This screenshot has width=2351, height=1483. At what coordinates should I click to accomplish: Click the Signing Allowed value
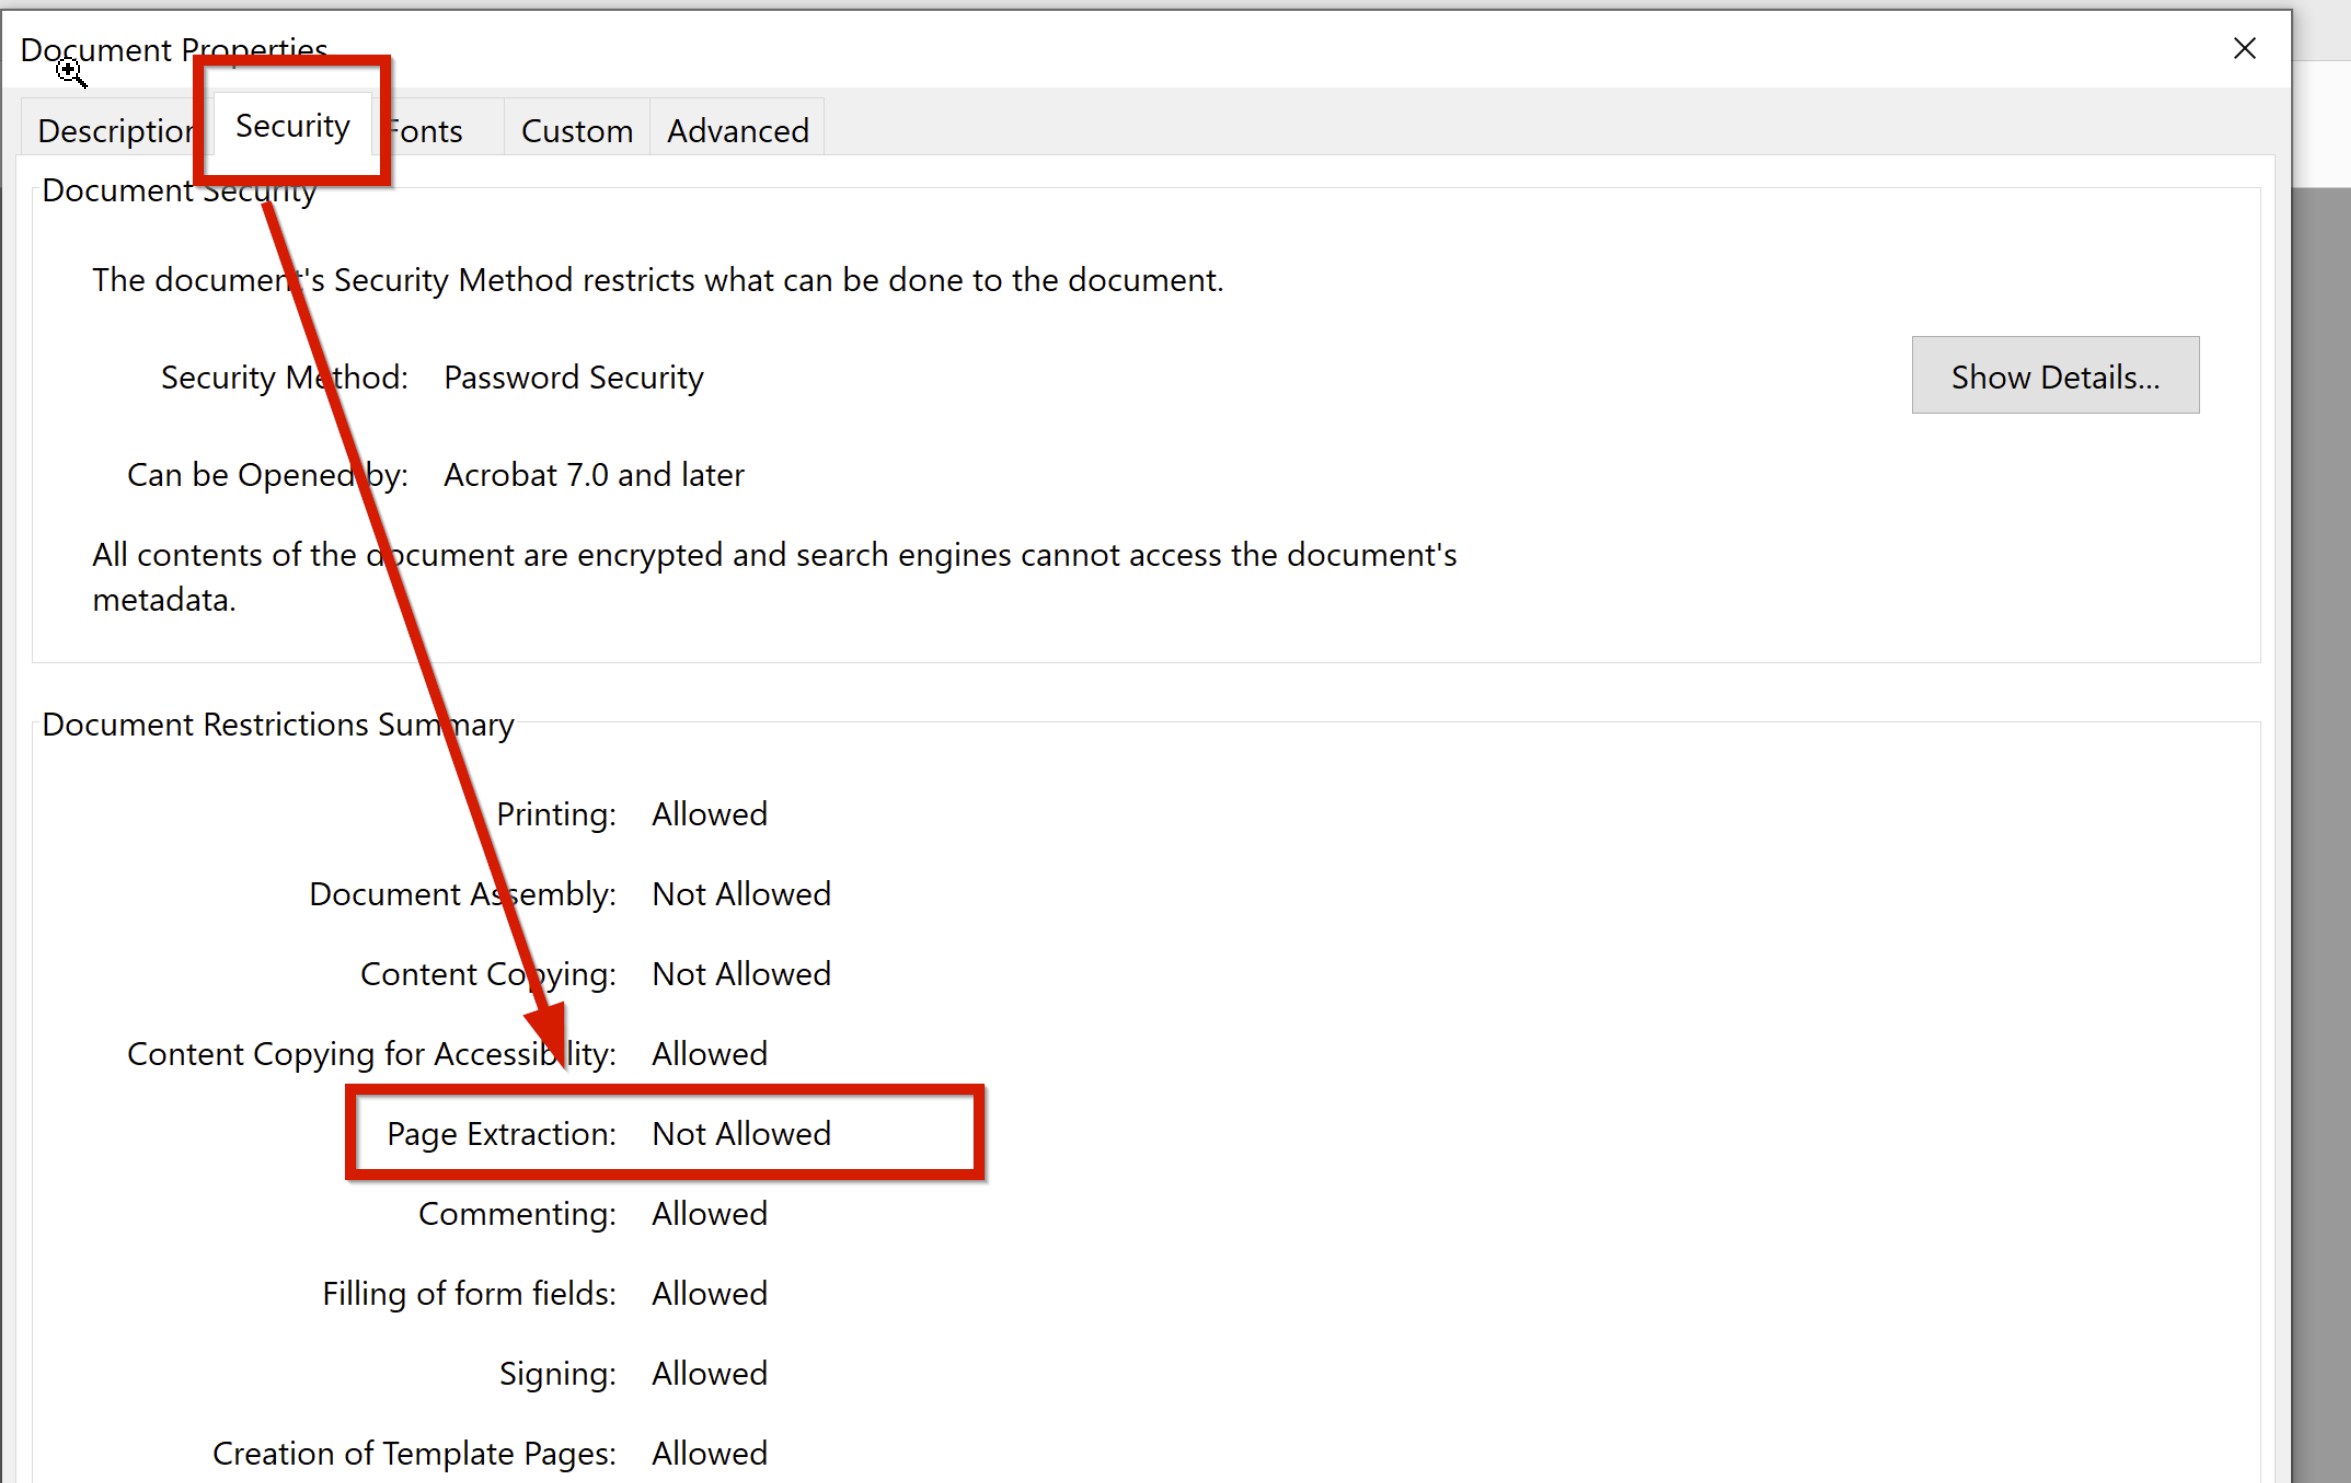(x=709, y=1373)
